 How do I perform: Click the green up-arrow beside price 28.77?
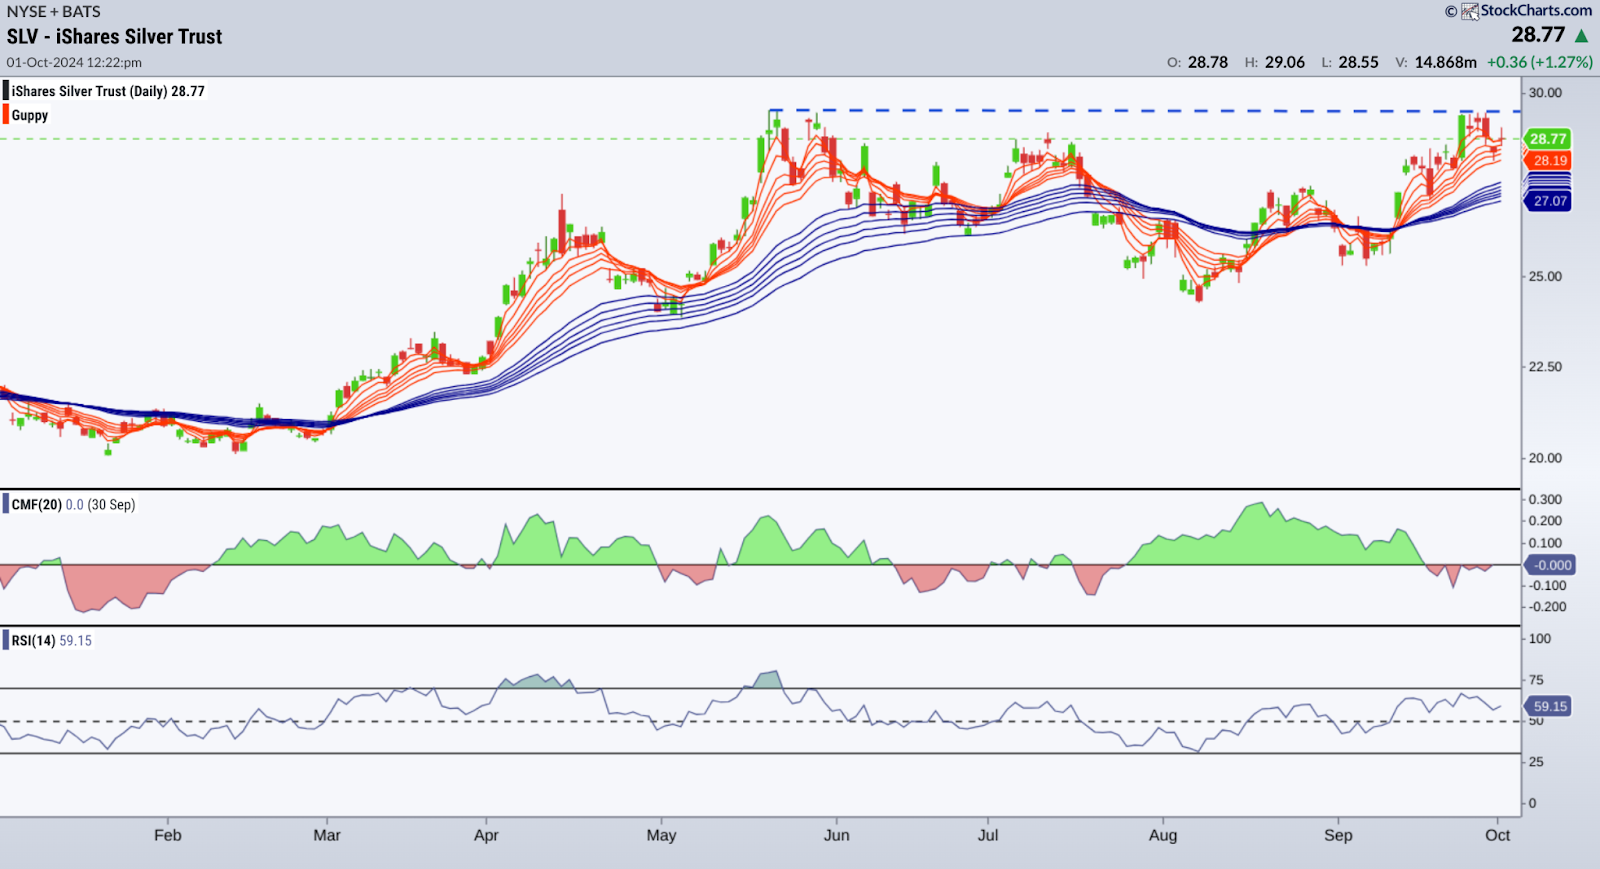[1581, 36]
